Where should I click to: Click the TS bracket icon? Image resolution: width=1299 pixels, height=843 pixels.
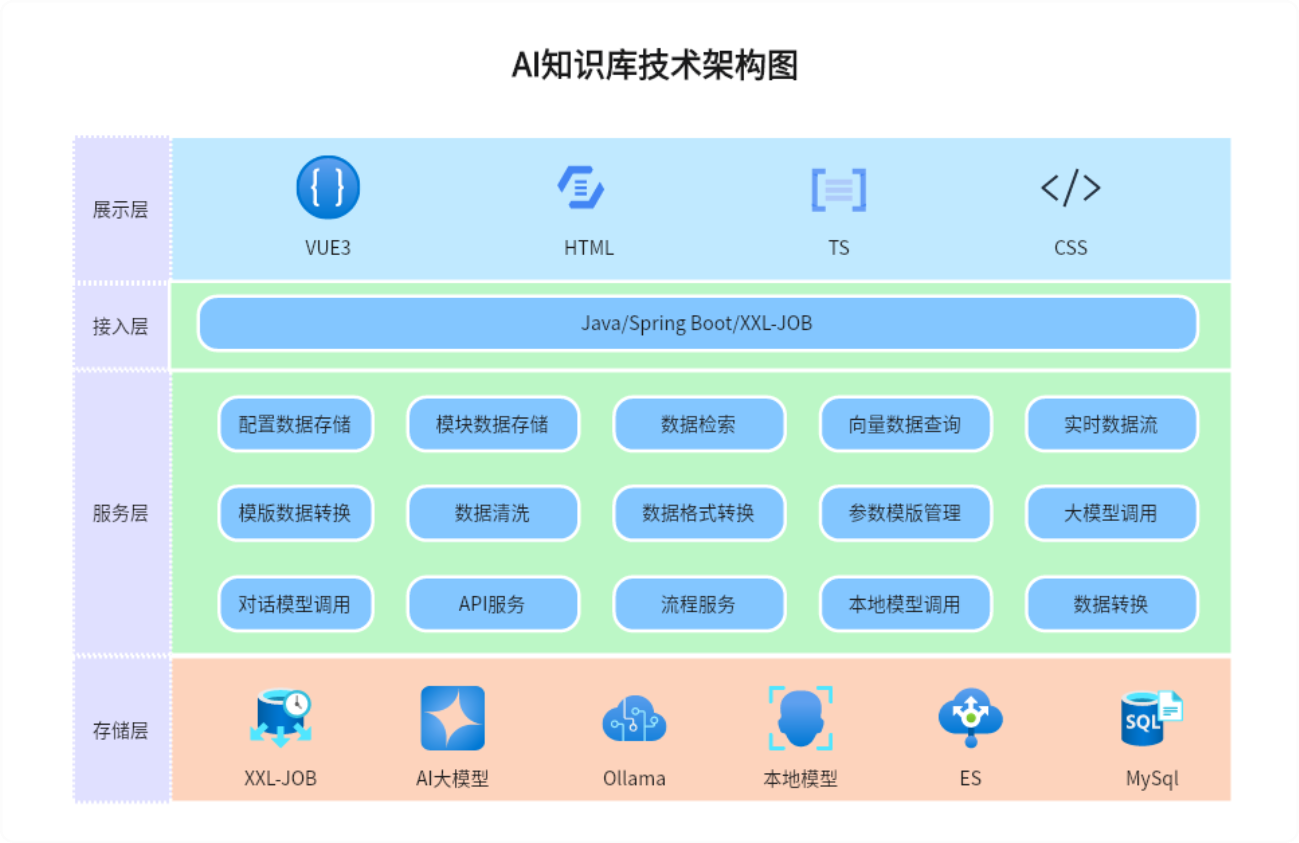[x=838, y=188]
